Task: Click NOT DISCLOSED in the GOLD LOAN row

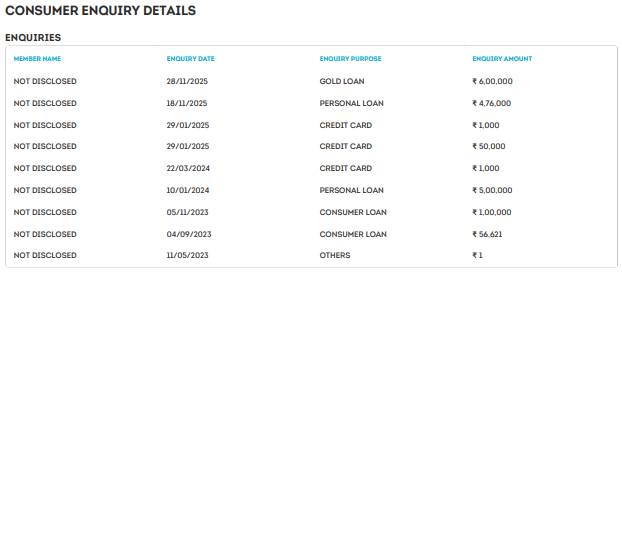Action: [45, 81]
